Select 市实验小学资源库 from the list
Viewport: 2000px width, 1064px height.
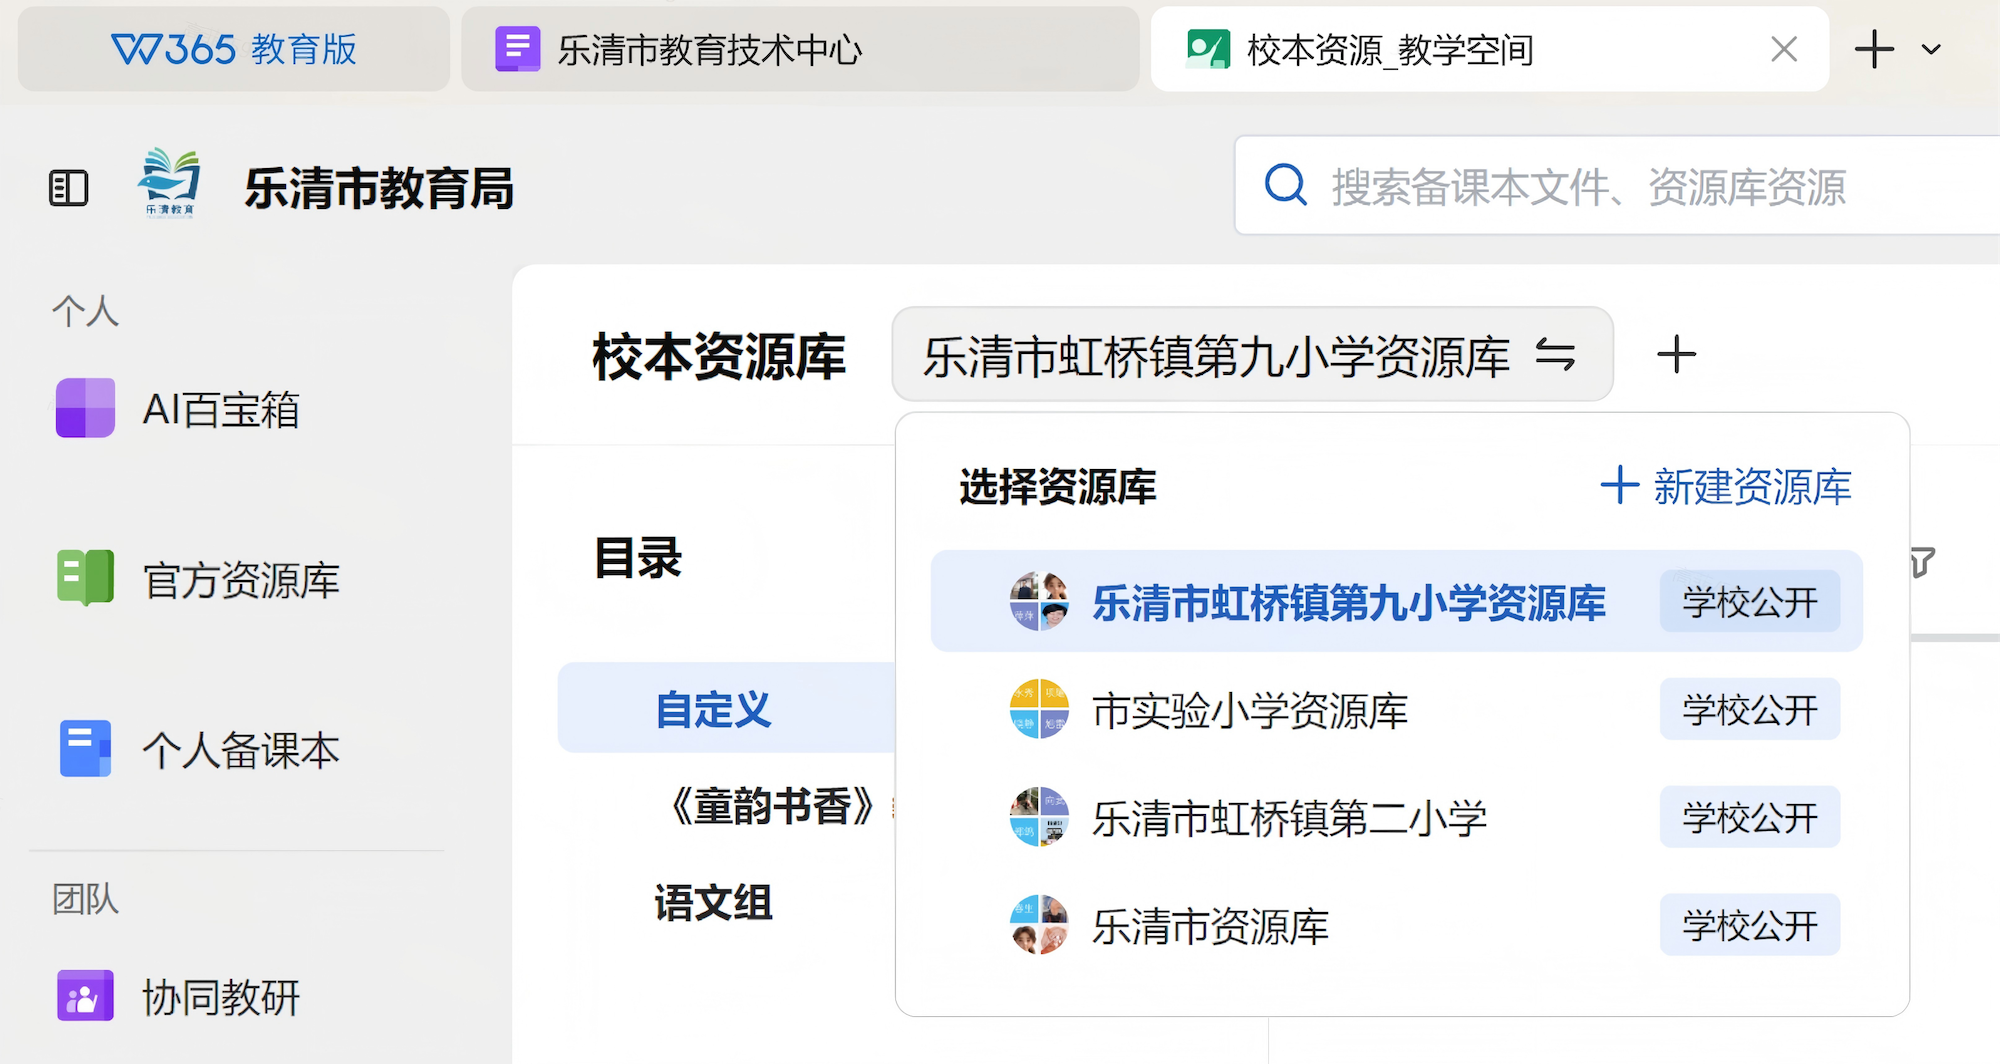pos(1250,710)
